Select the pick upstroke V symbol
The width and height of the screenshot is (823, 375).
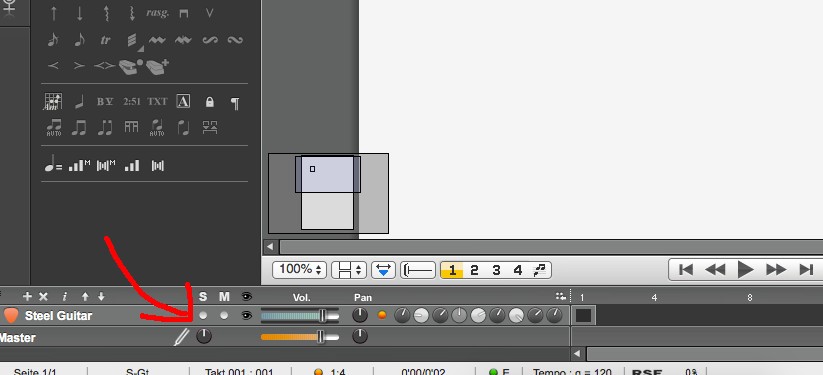click(x=209, y=14)
